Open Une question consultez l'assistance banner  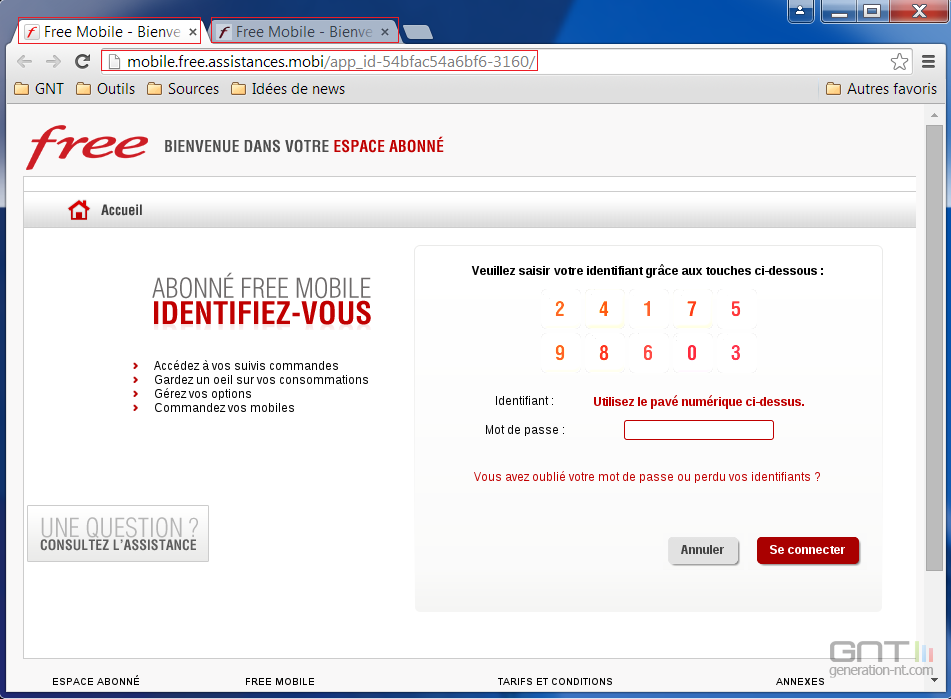118,533
